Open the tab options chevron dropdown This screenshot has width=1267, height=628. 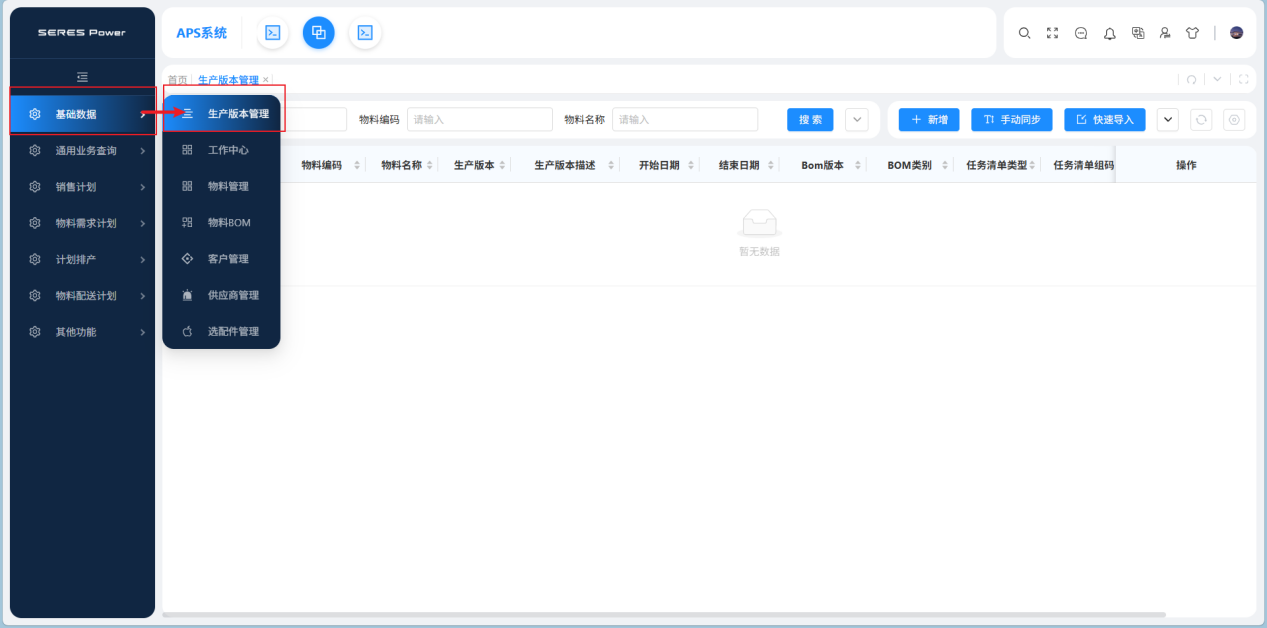click(1217, 79)
